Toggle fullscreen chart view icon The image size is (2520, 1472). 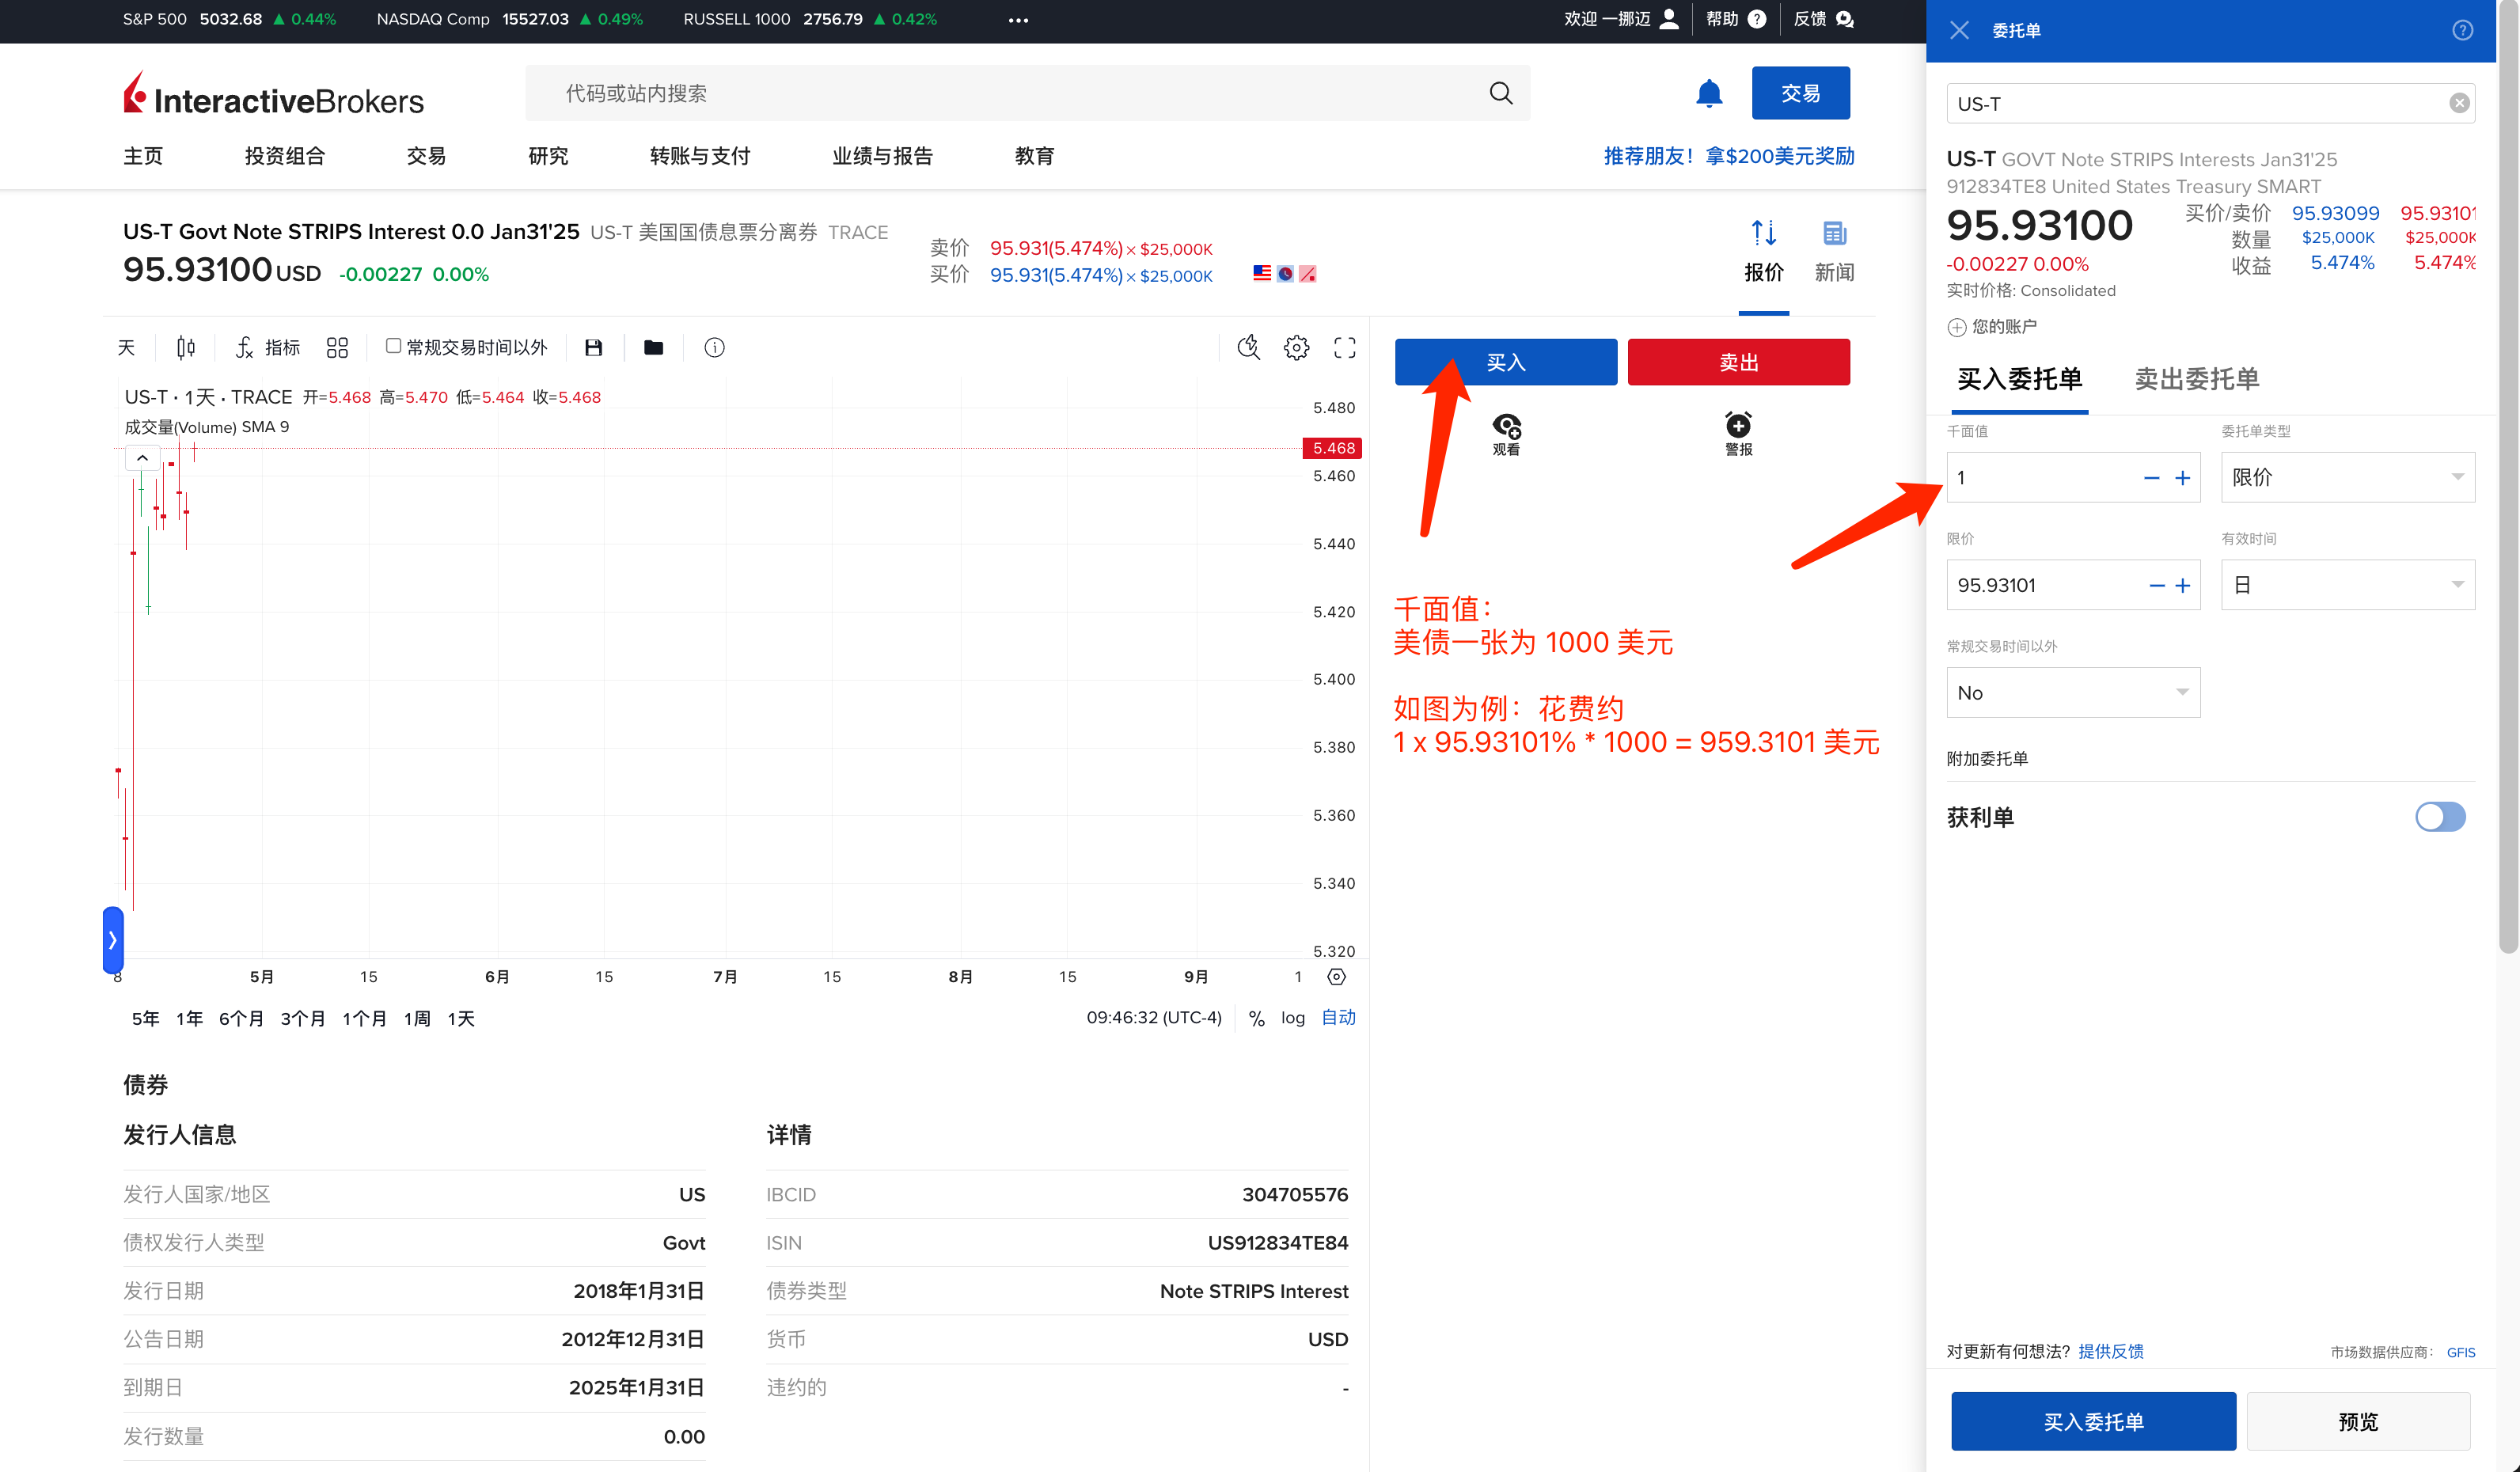1344,347
